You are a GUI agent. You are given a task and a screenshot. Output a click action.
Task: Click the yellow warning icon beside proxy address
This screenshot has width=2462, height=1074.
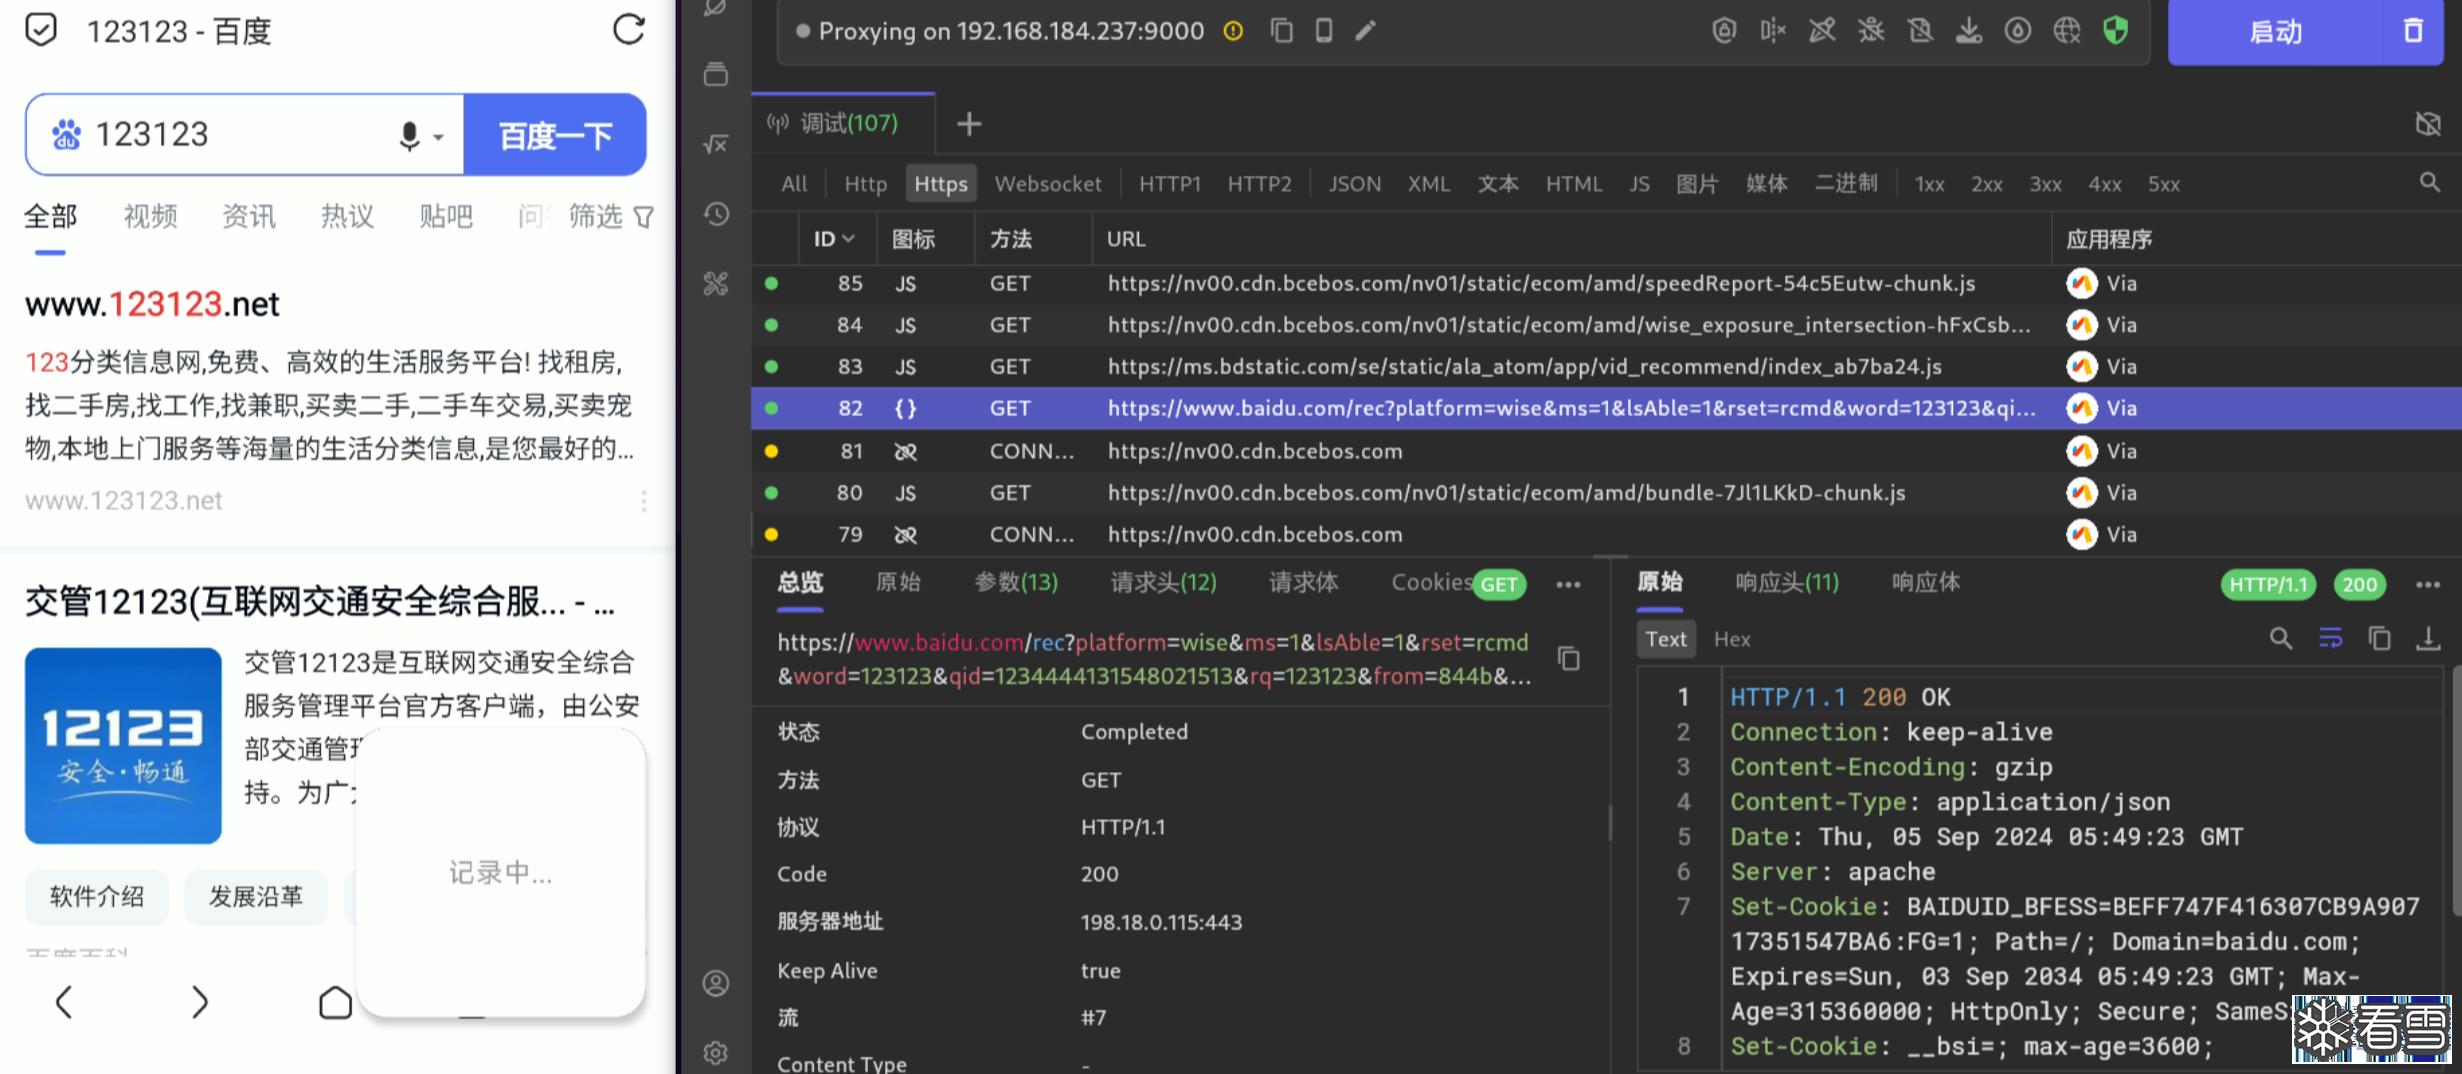(1233, 31)
